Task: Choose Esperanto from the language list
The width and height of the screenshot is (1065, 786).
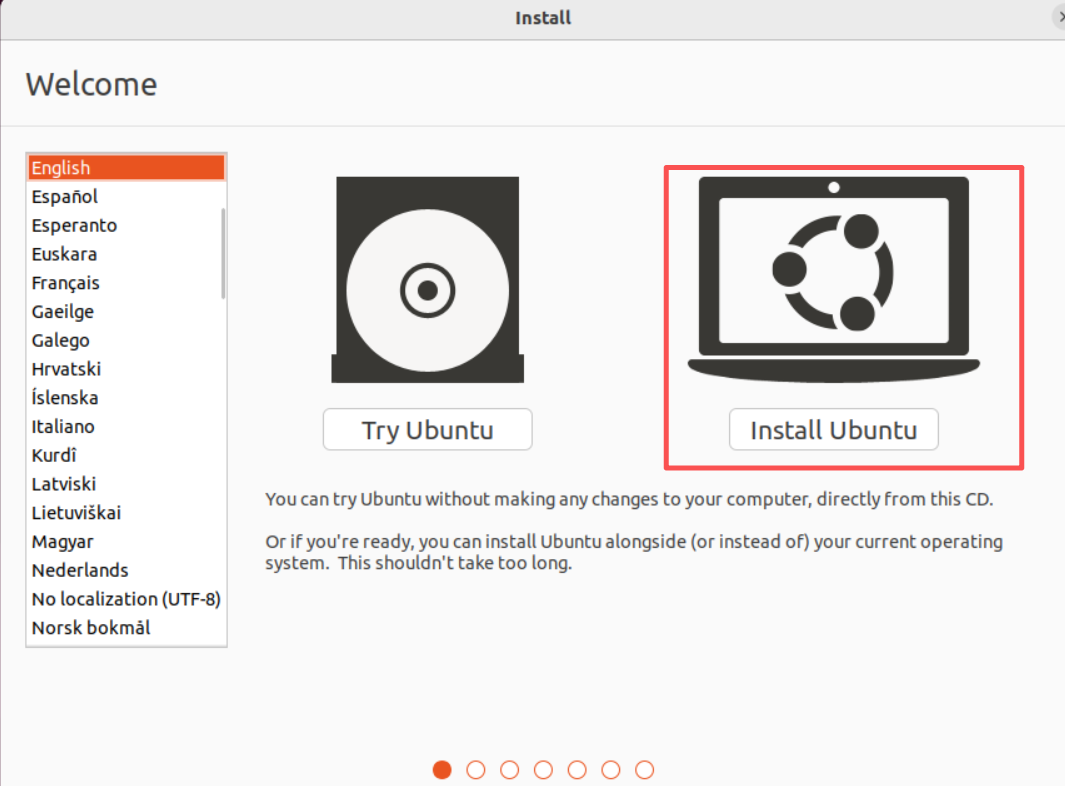Action: point(126,225)
